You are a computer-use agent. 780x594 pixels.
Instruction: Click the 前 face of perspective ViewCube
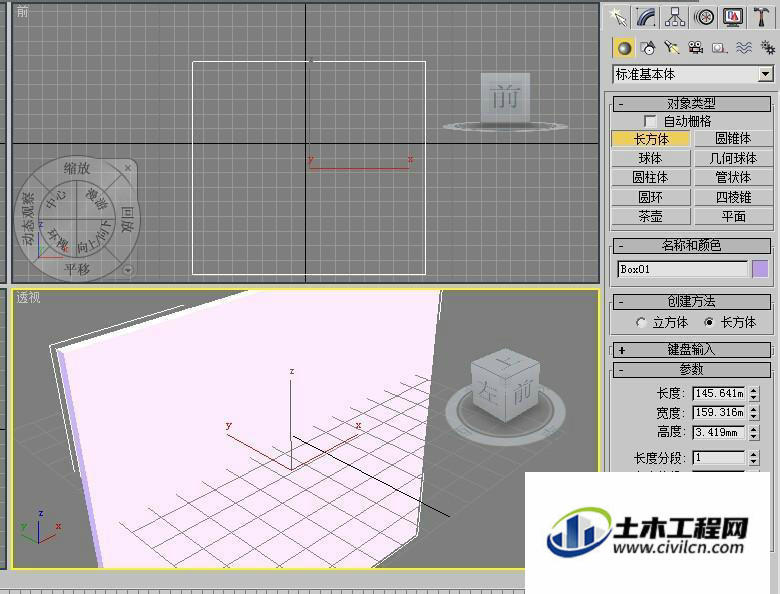[x=522, y=393]
